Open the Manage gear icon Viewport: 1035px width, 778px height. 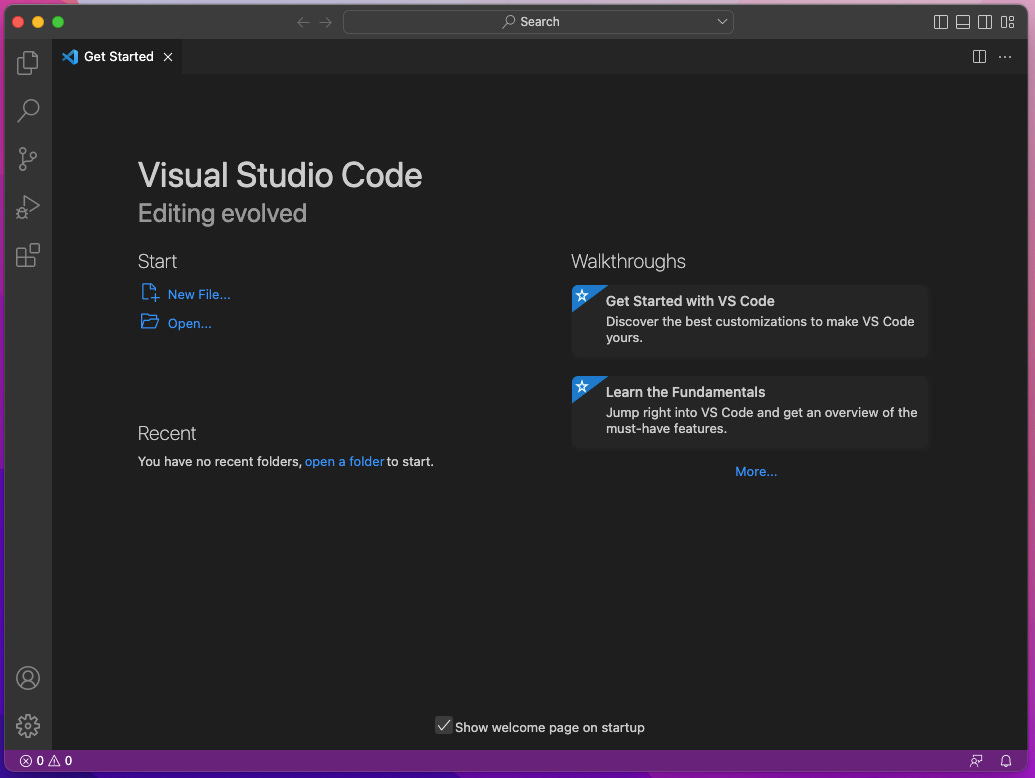point(28,726)
